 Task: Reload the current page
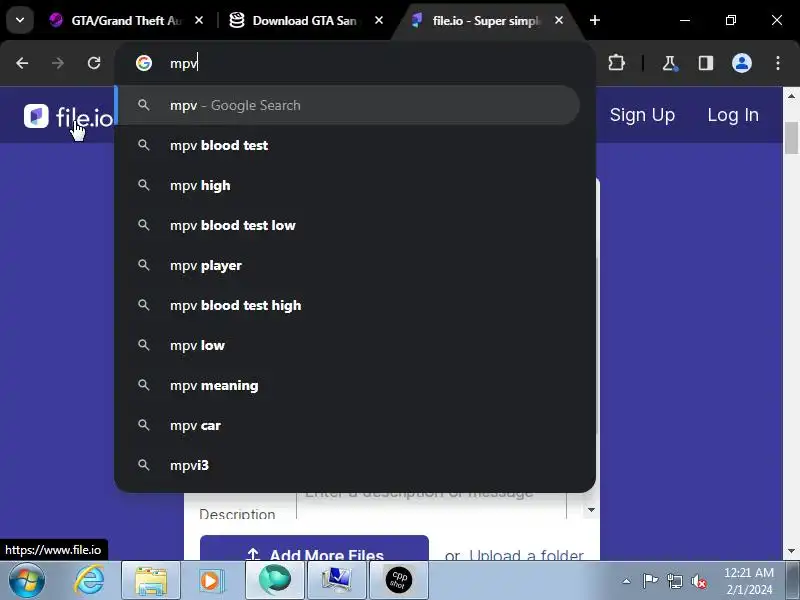94,63
